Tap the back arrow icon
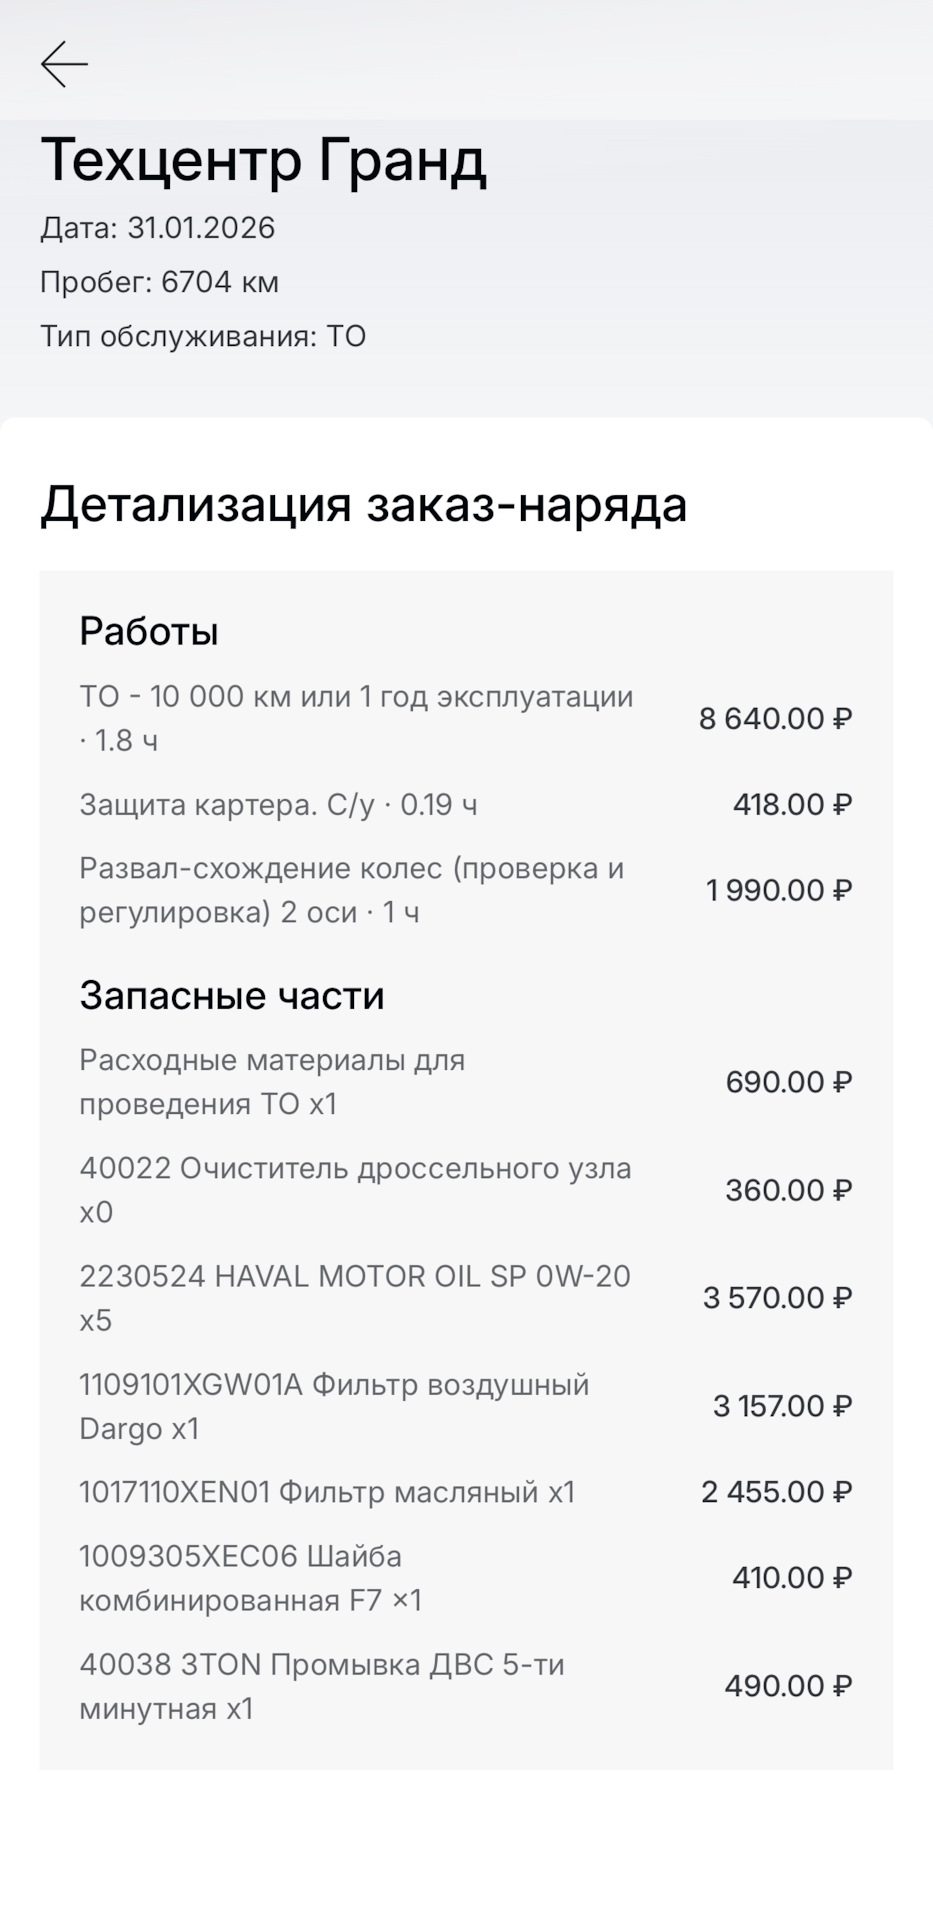Screen dimensions: 933x1920 coord(65,64)
